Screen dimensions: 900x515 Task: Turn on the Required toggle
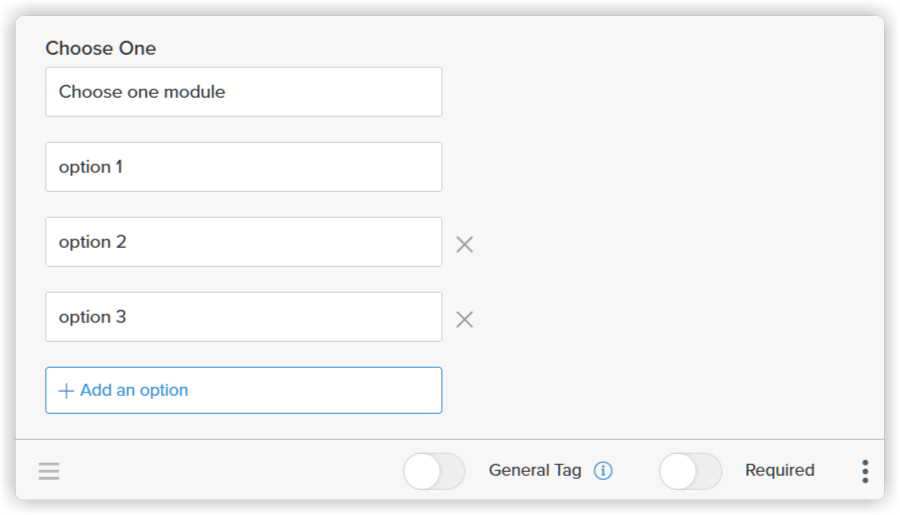click(690, 471)
